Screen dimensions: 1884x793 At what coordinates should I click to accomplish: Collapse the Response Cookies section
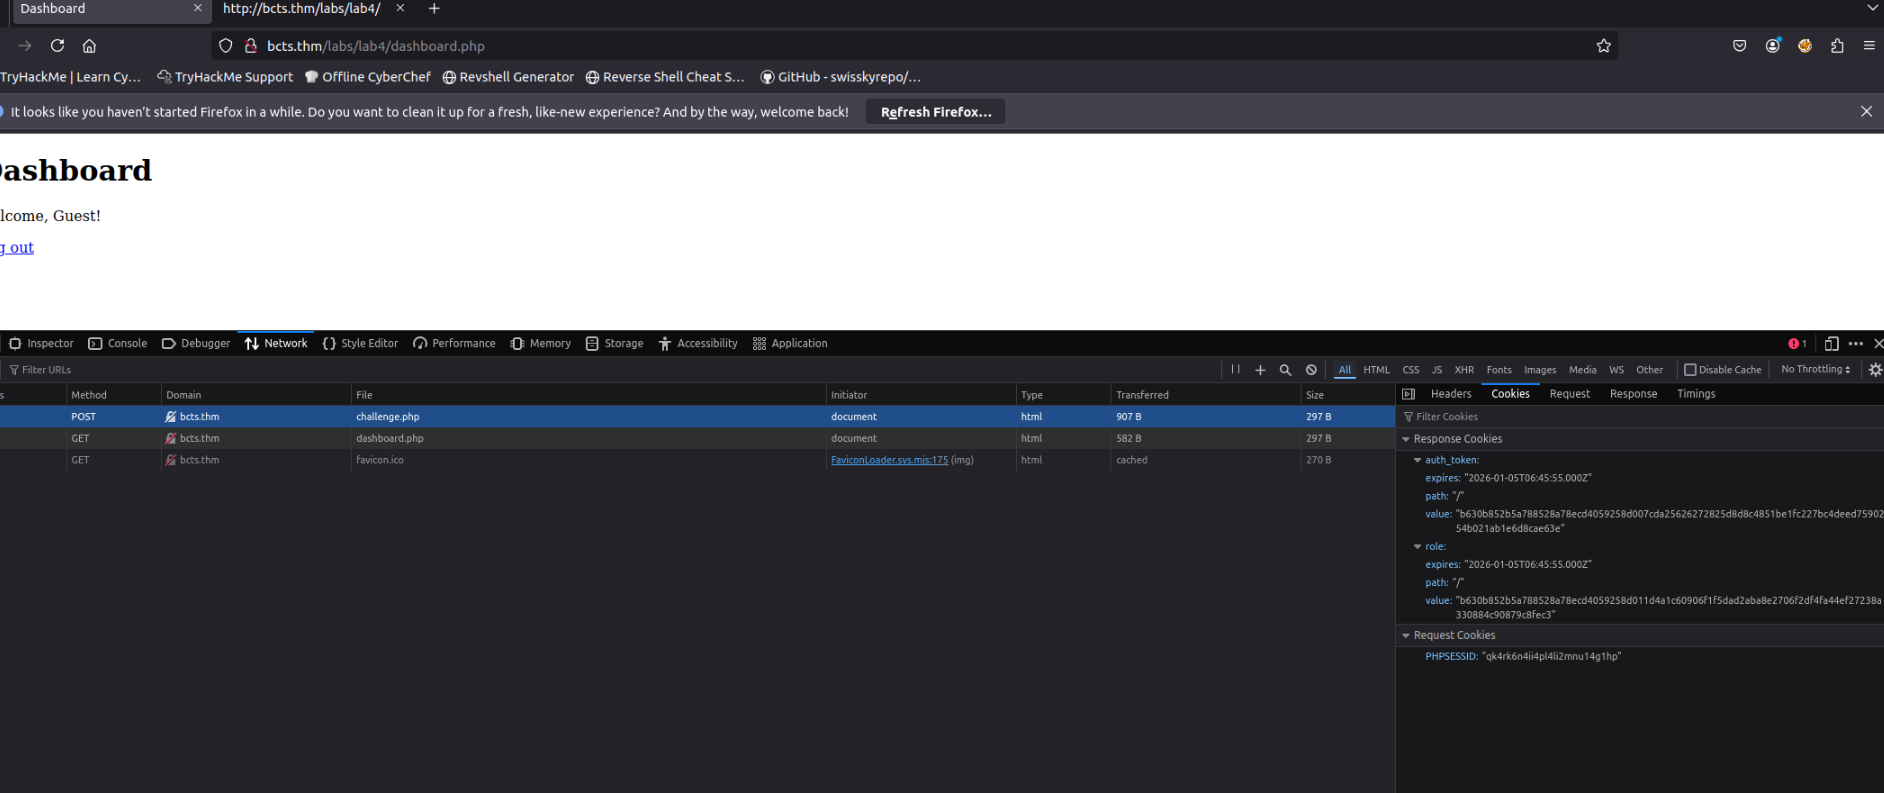point(1406,439)
